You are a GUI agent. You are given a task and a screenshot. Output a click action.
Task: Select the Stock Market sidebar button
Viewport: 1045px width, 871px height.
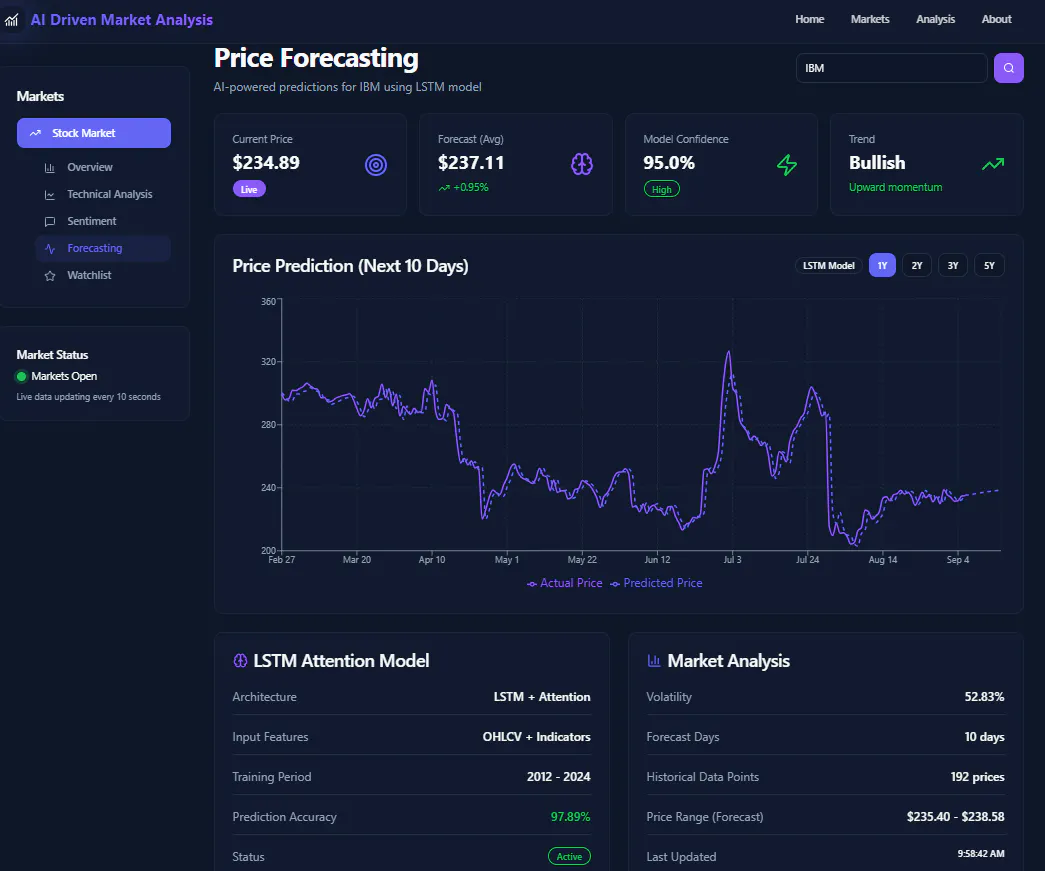[x=94, y=133]
